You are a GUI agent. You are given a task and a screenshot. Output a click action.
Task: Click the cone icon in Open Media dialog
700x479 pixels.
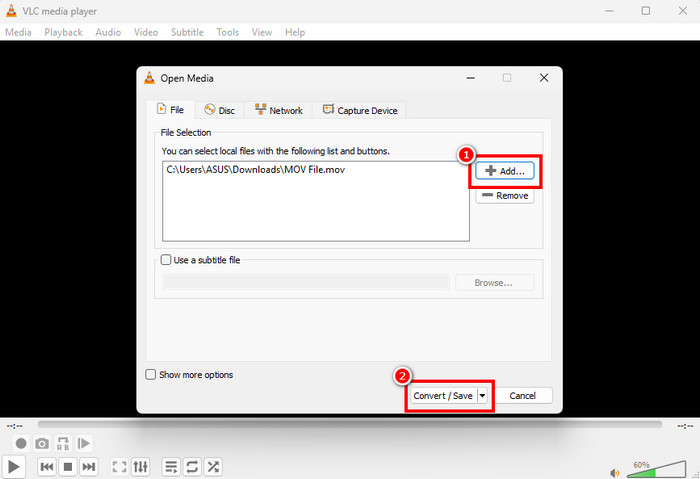[150, 78]
